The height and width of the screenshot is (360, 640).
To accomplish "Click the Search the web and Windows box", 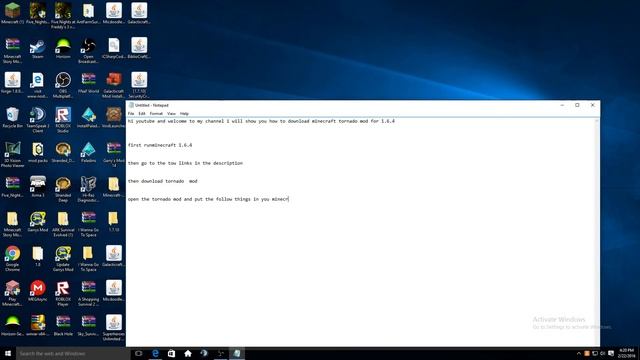I will (x=73, y=353).
